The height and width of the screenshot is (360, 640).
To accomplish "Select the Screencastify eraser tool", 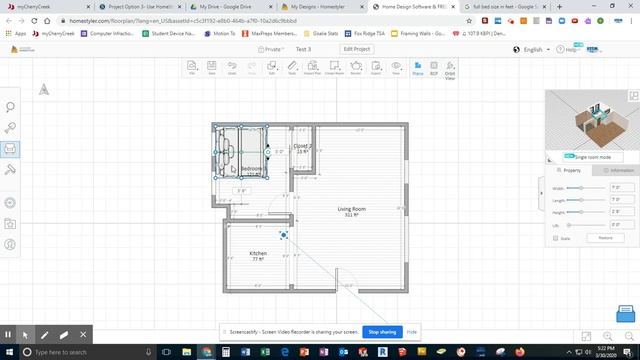I will [64, 335].
